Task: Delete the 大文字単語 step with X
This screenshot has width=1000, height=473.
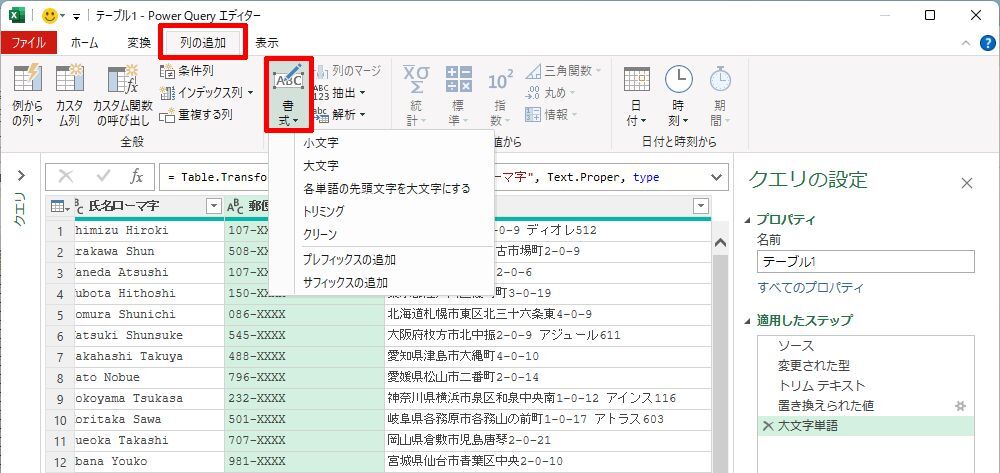Action: (767, 425)
